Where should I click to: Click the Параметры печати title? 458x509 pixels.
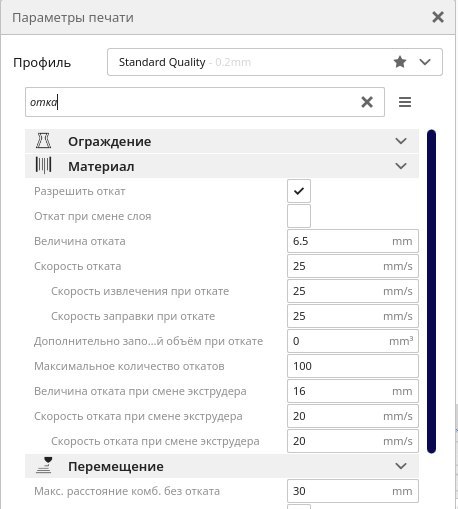click(x=73, y=18)
